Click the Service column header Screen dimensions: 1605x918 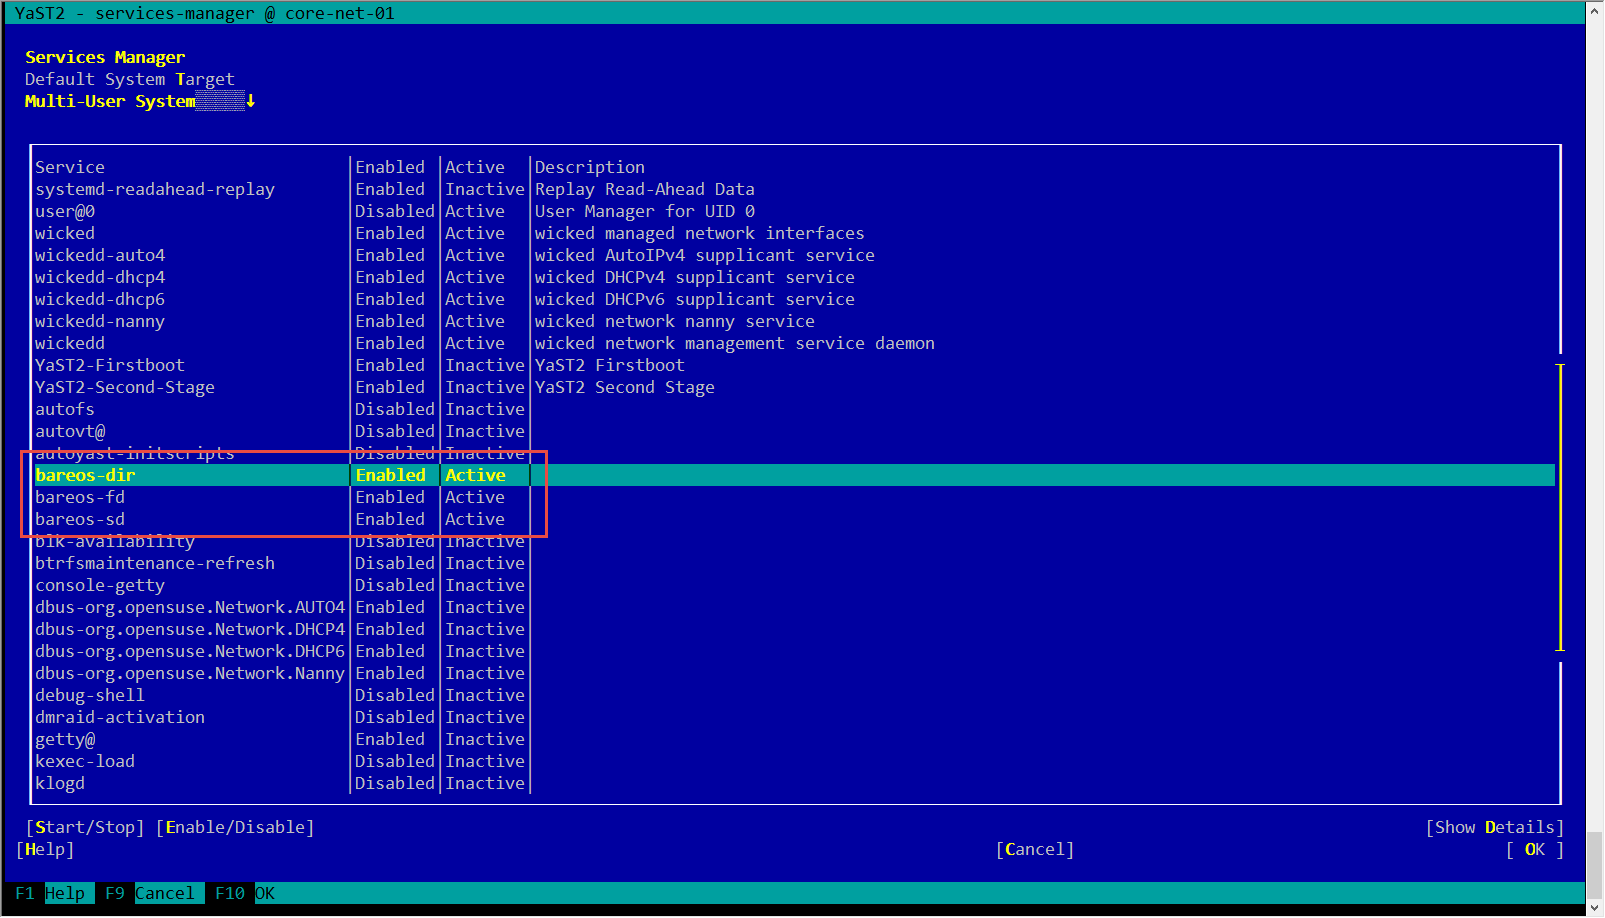point(70,167)
